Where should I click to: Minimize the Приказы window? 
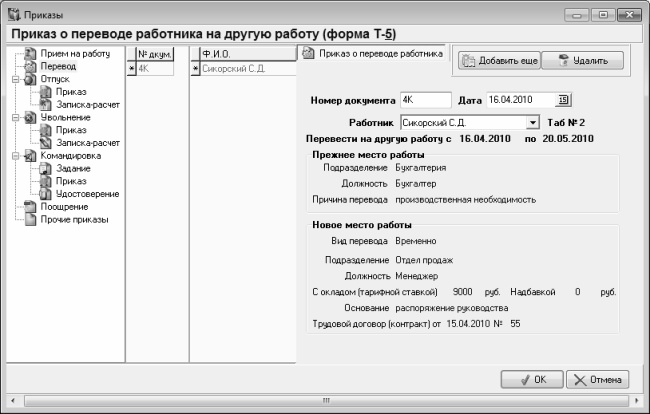click(x=577, y=15)
